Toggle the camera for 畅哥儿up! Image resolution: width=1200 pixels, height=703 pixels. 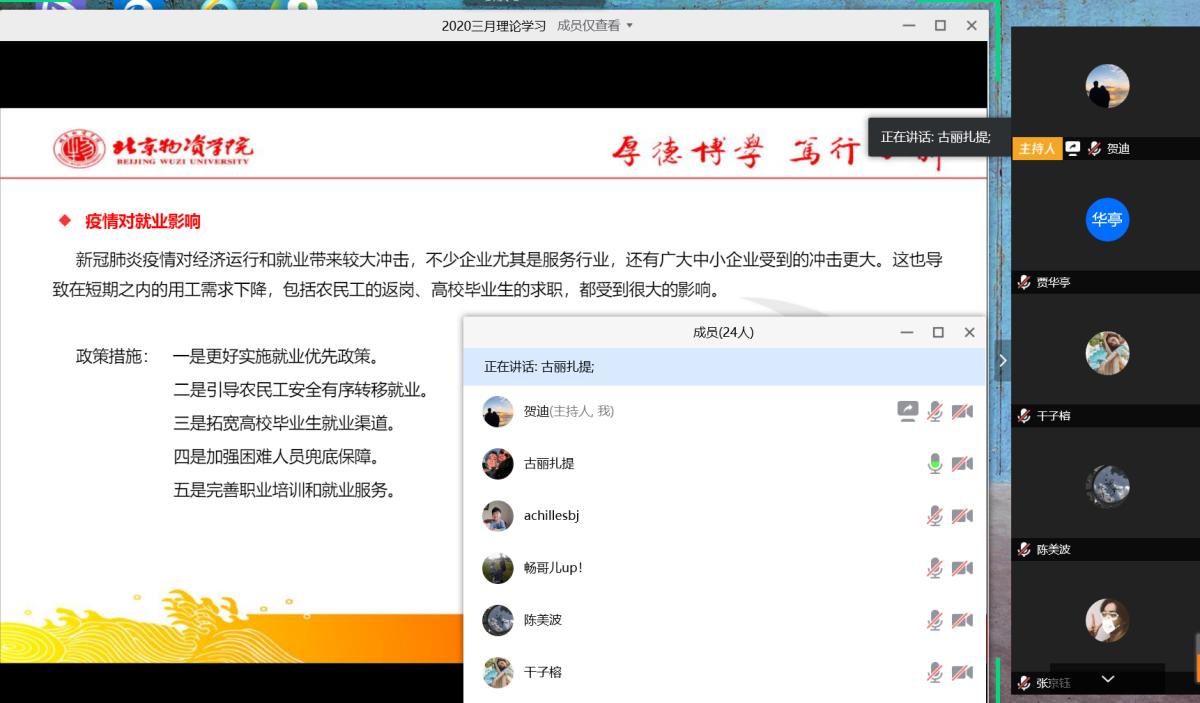click(x=962, y=568)
